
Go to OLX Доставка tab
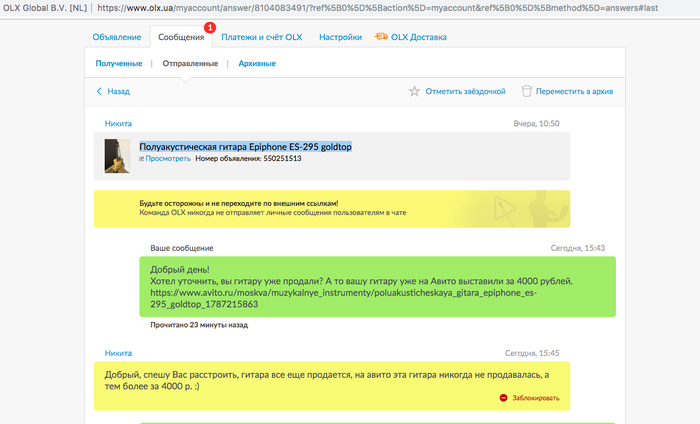tap(419, 37)
